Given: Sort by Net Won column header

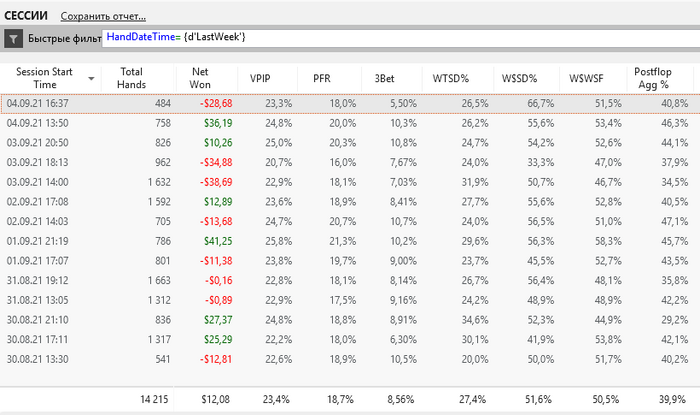Looking at the screenshot, I should pos(200,78).
